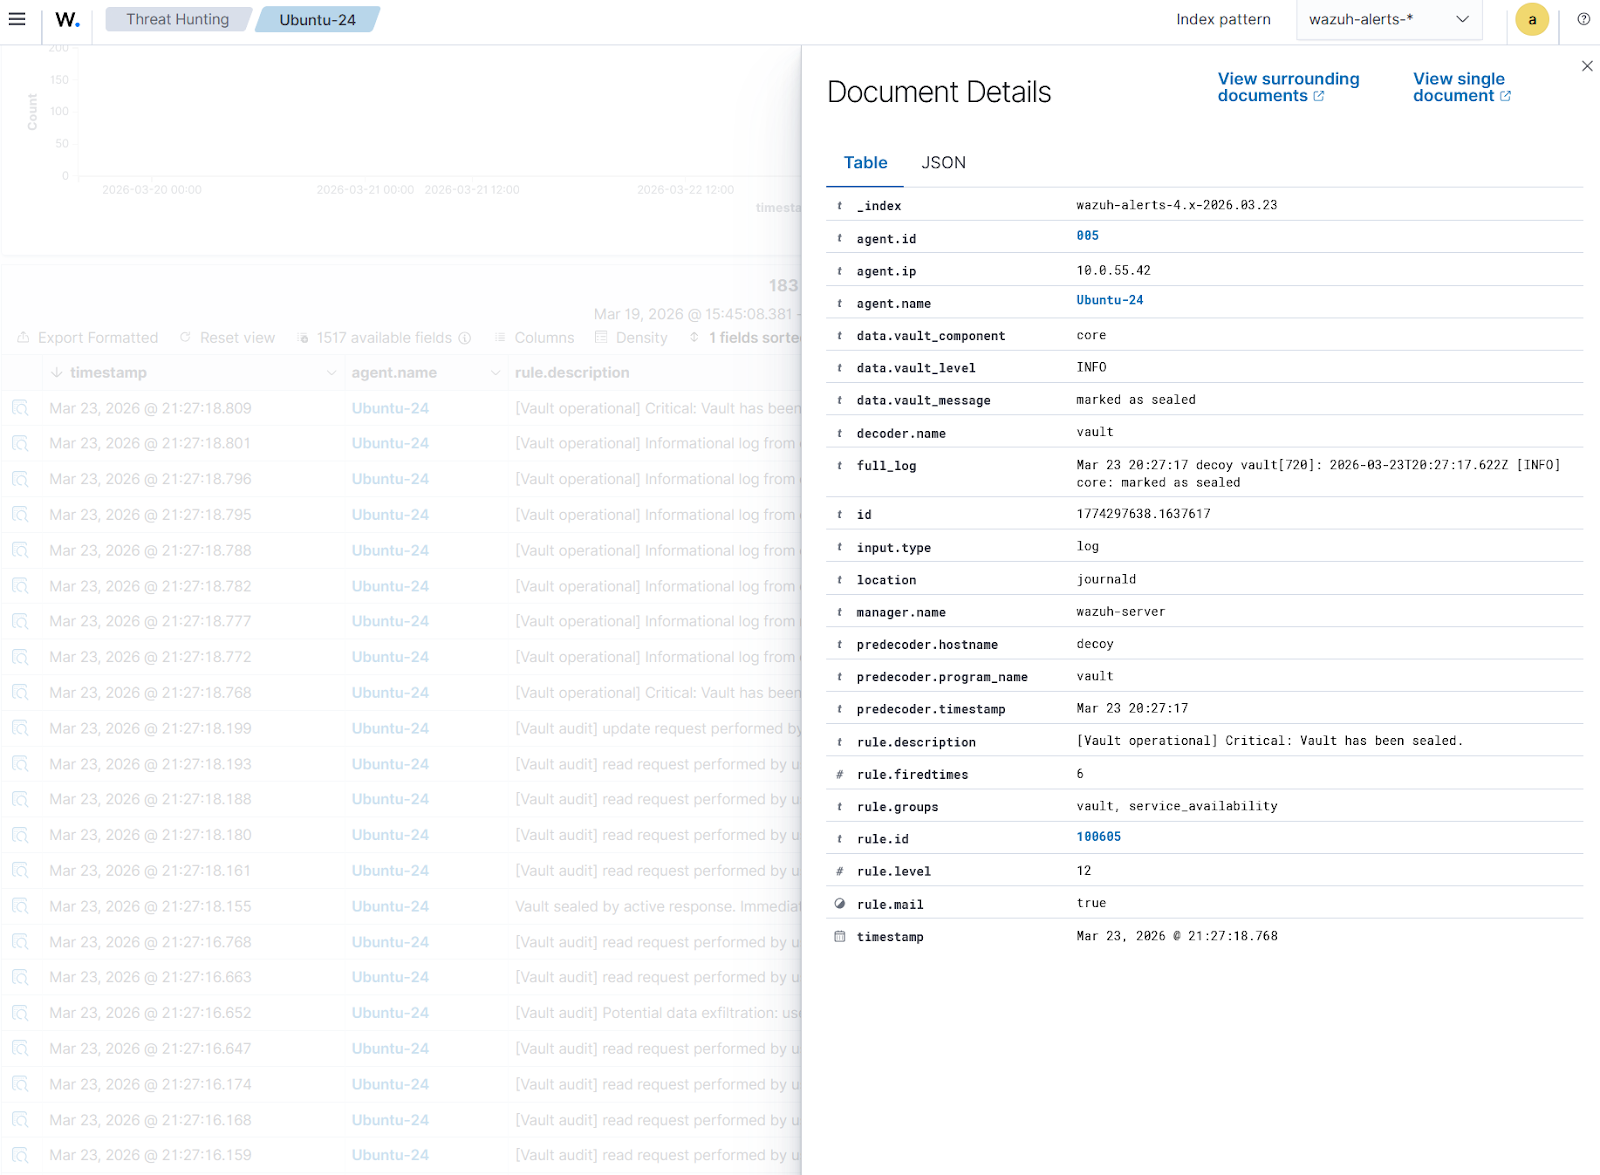Click the Threat Hunting breadcrumb
Image resolution: width=1600 pixels, height=1175 pixels.
(x=177, y=19)
